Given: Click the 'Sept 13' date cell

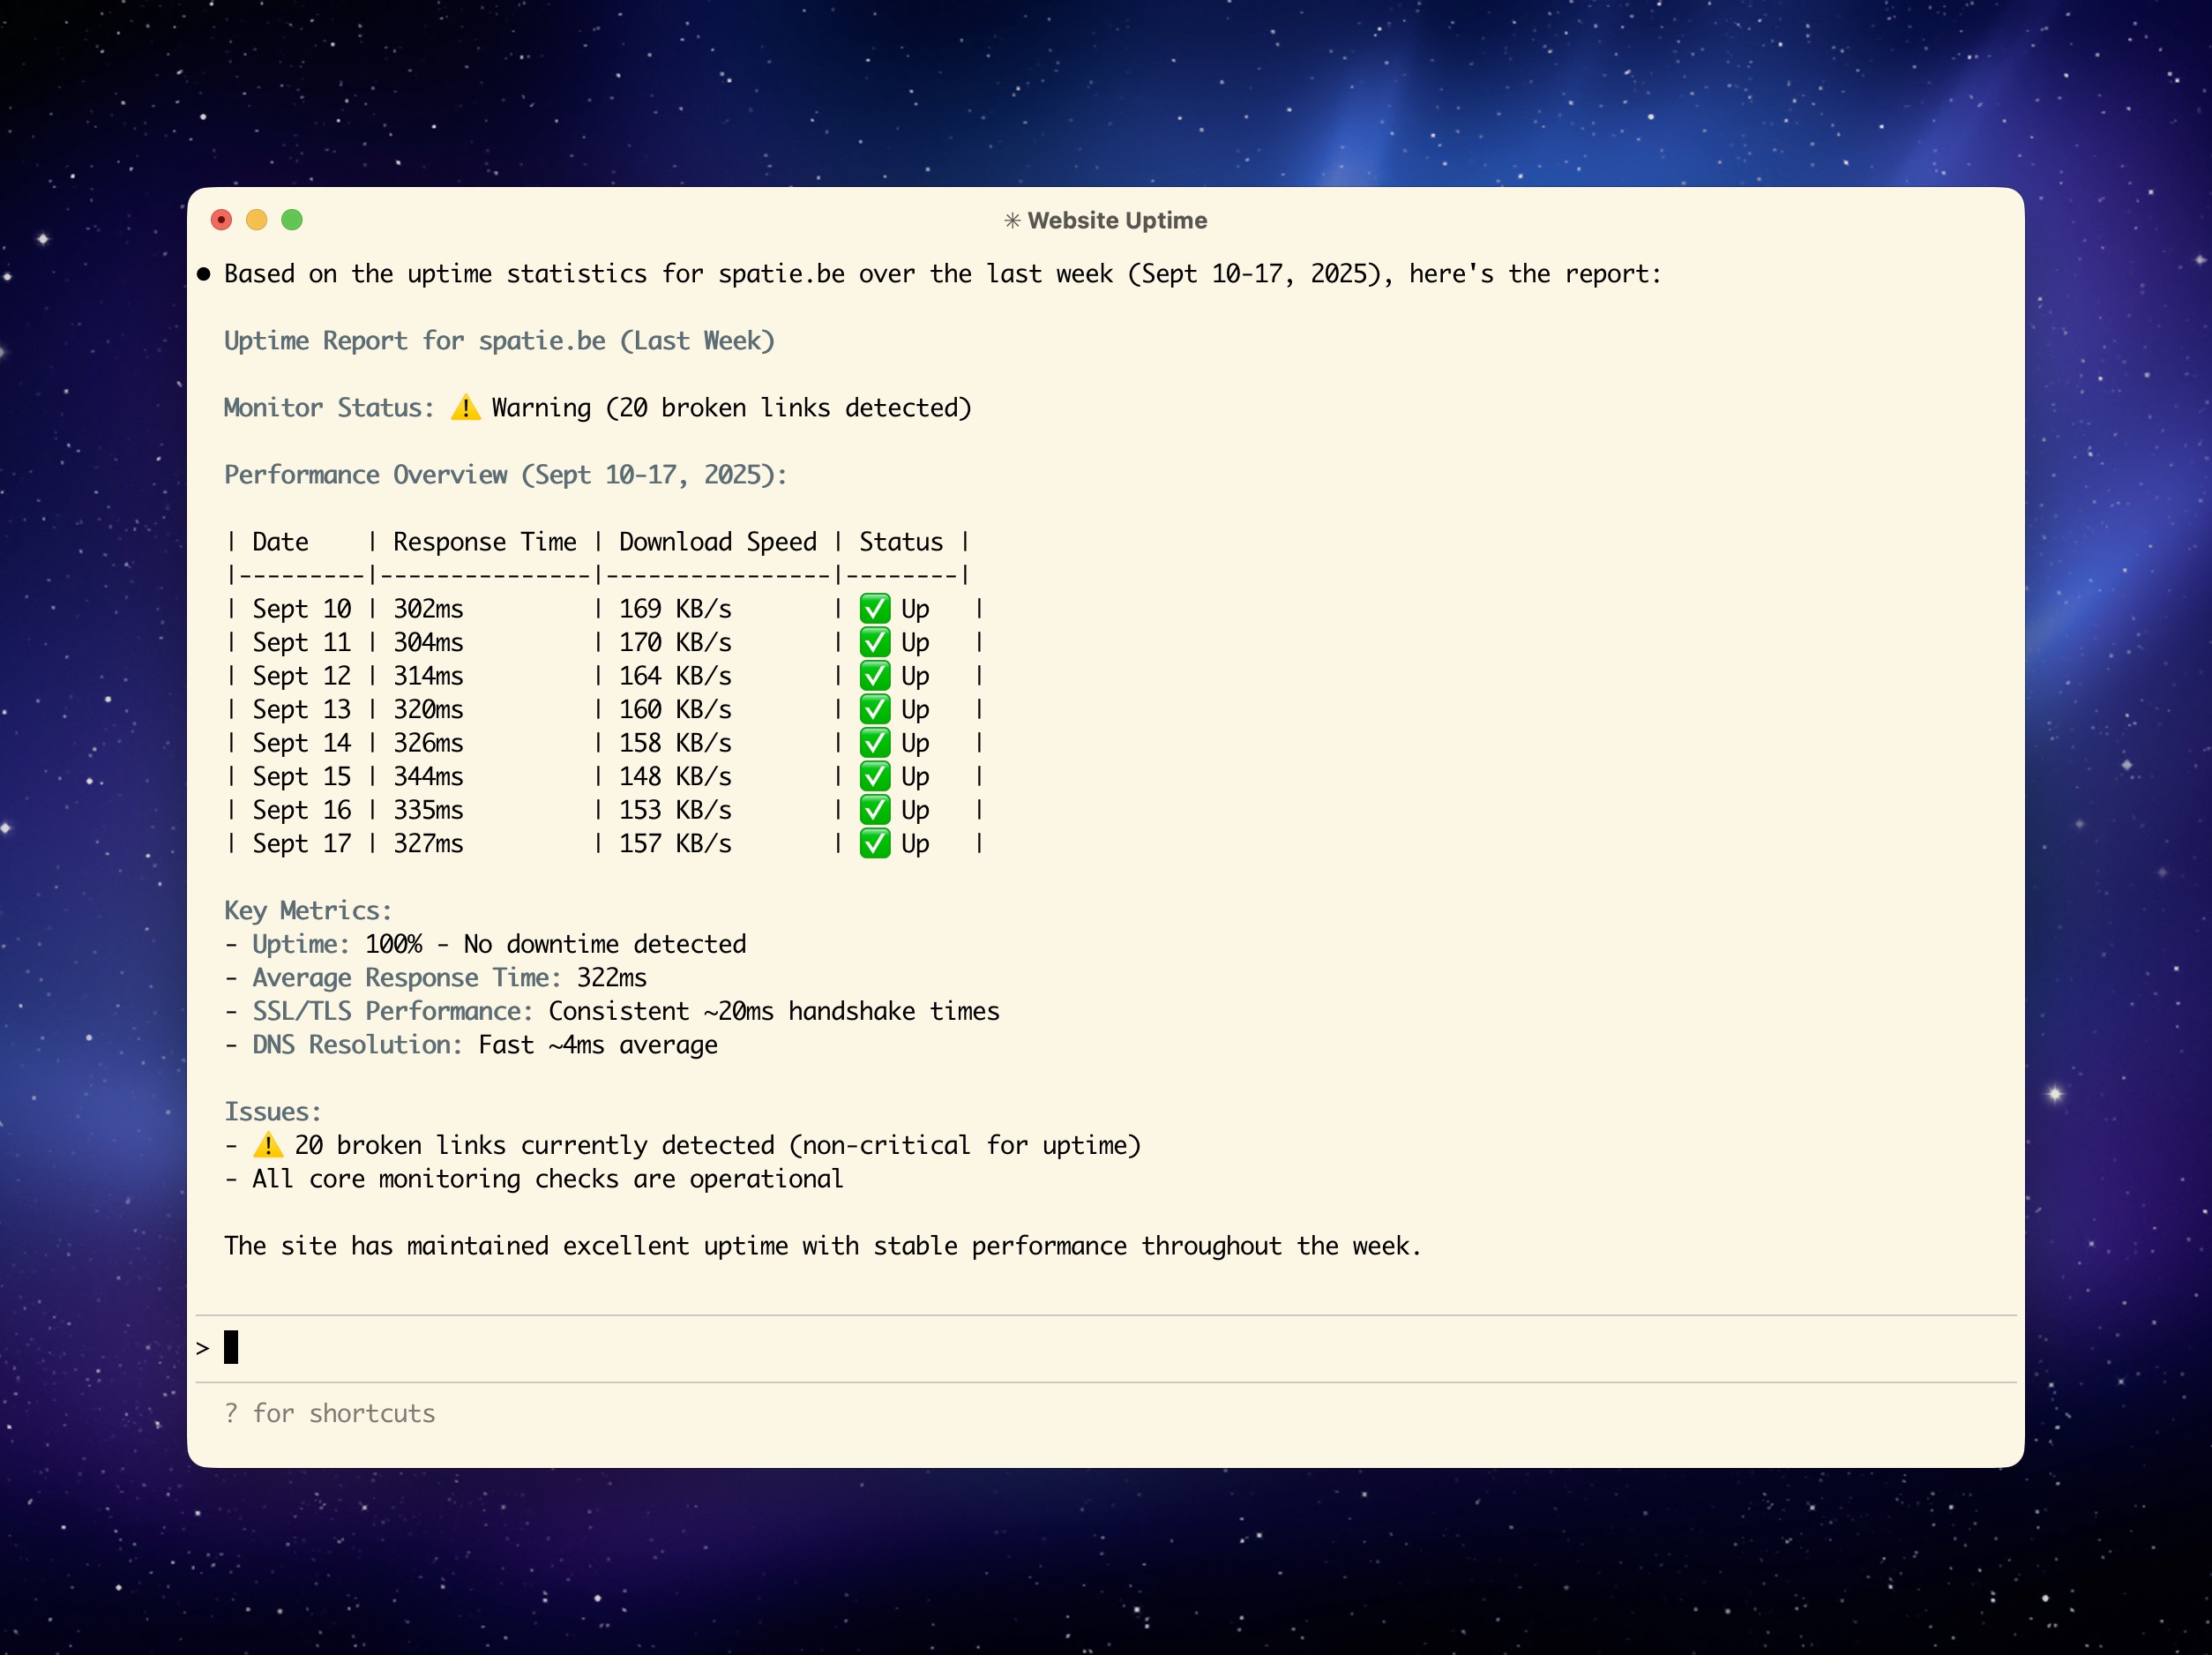Looking at the screenshot, I should 302,709.
